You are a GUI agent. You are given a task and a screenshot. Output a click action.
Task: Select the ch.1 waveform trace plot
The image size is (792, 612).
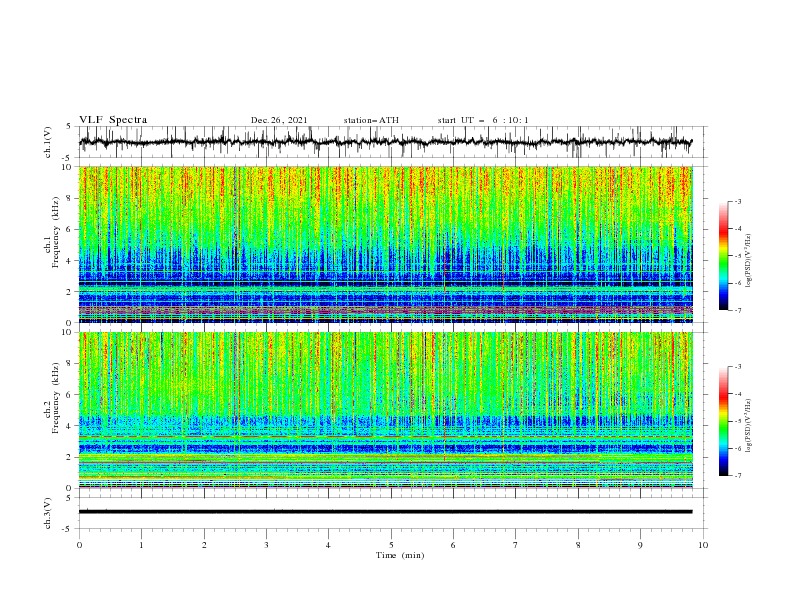[x=386, y=142]
